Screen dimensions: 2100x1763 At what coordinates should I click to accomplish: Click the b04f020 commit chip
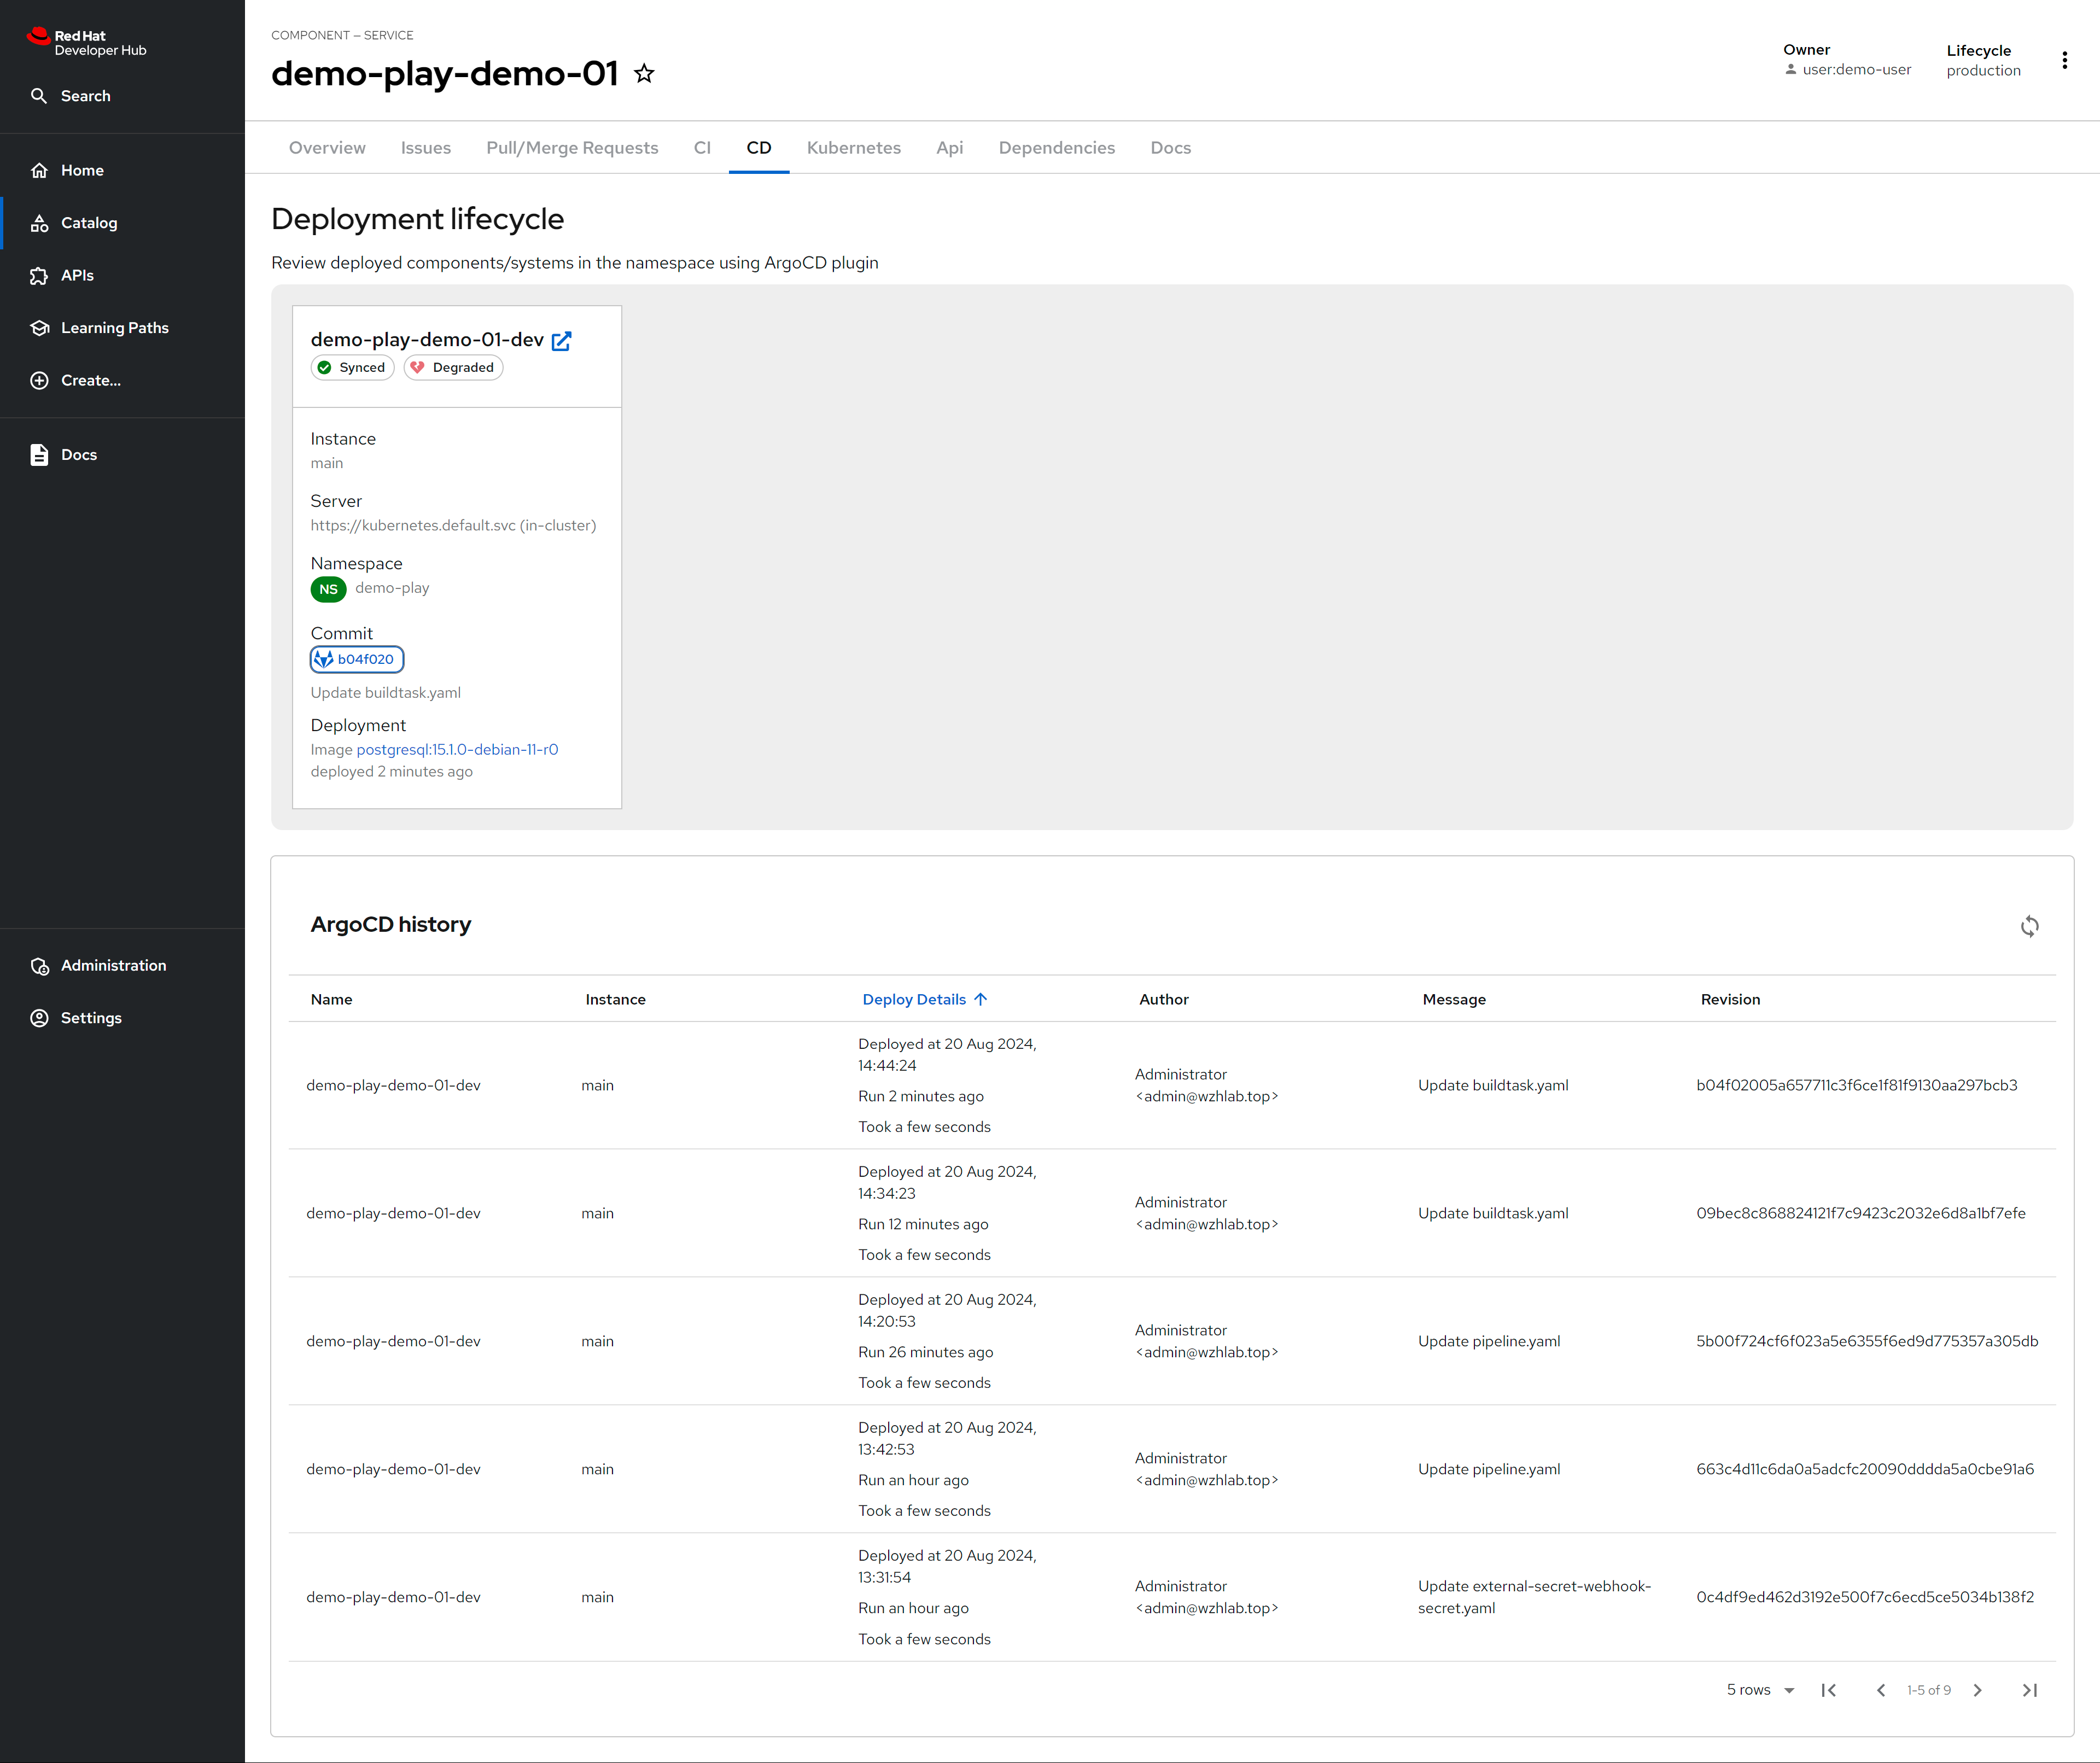[357, 659]
